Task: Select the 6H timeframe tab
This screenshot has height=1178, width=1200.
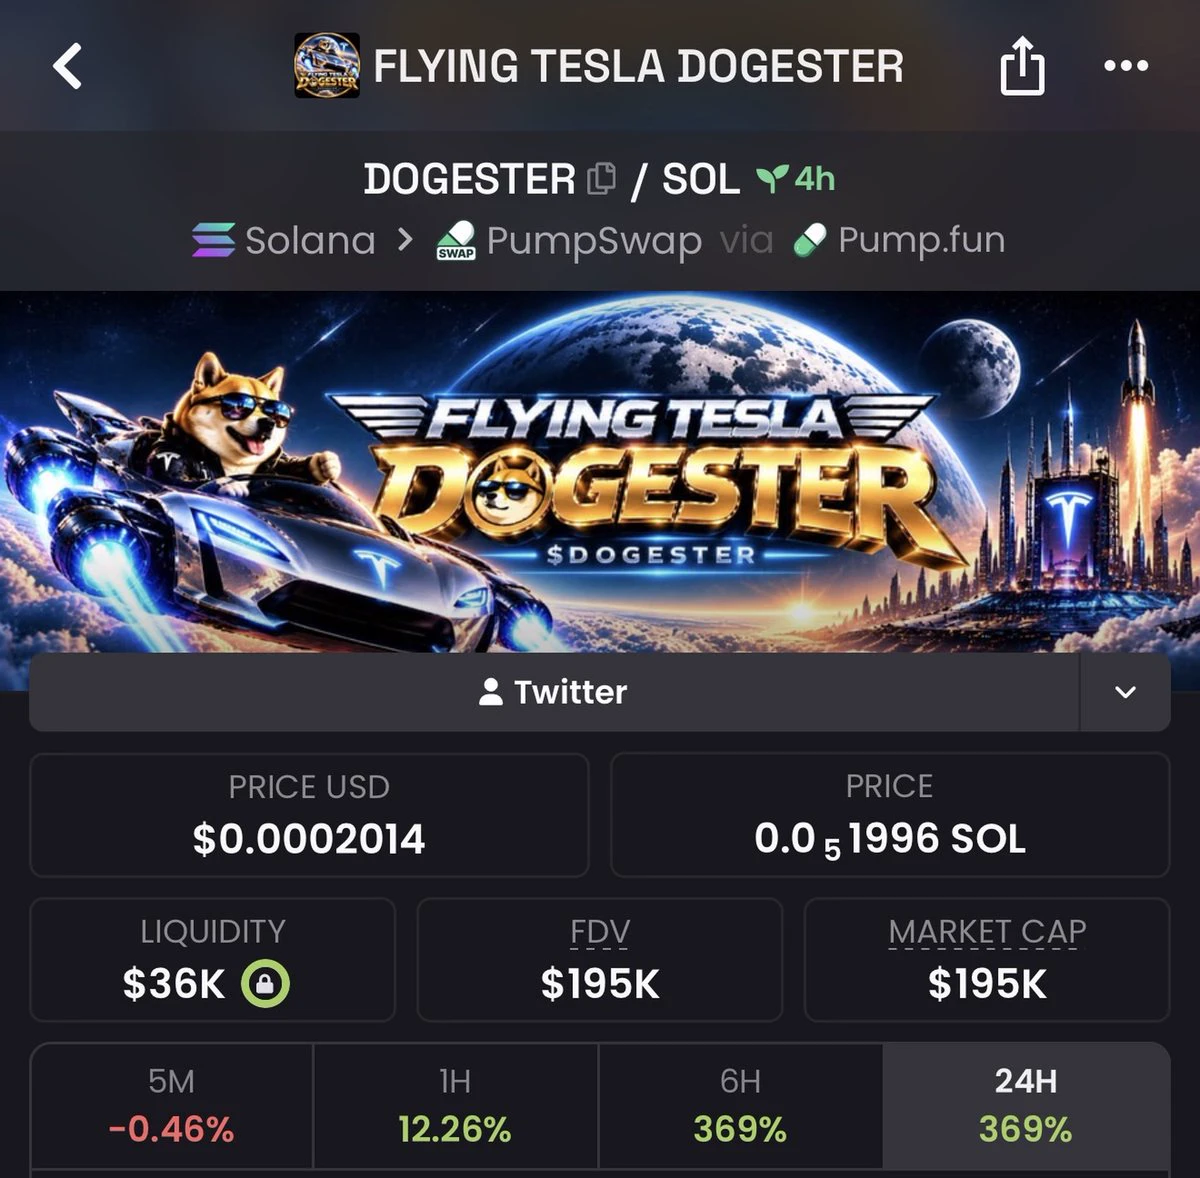Action: click(x=740, y=1106)
